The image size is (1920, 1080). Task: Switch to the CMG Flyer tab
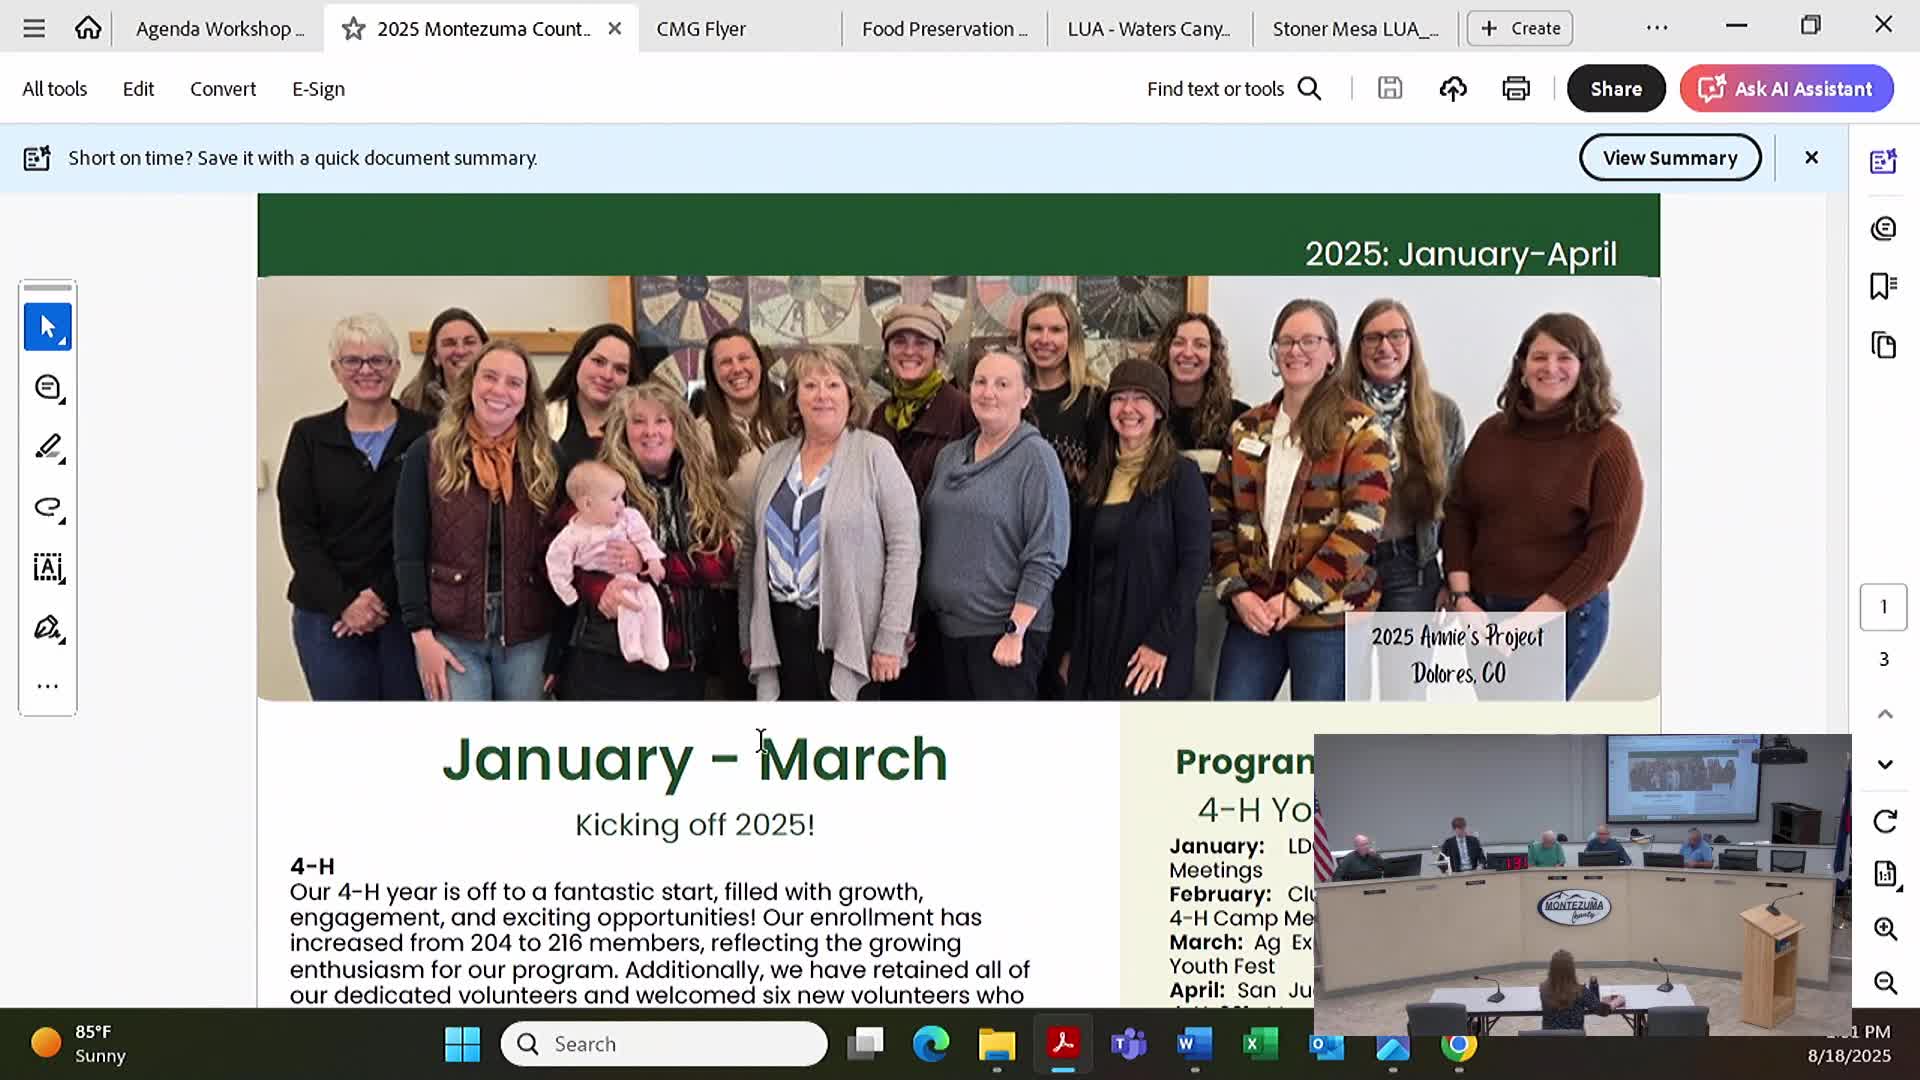[x=701, y=29]
